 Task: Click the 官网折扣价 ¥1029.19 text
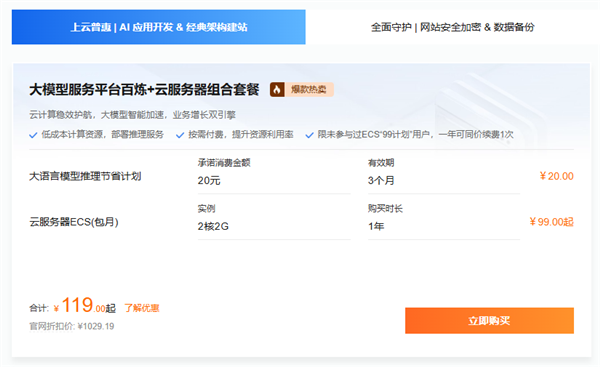pyautogui.click(x=72, y=326)
